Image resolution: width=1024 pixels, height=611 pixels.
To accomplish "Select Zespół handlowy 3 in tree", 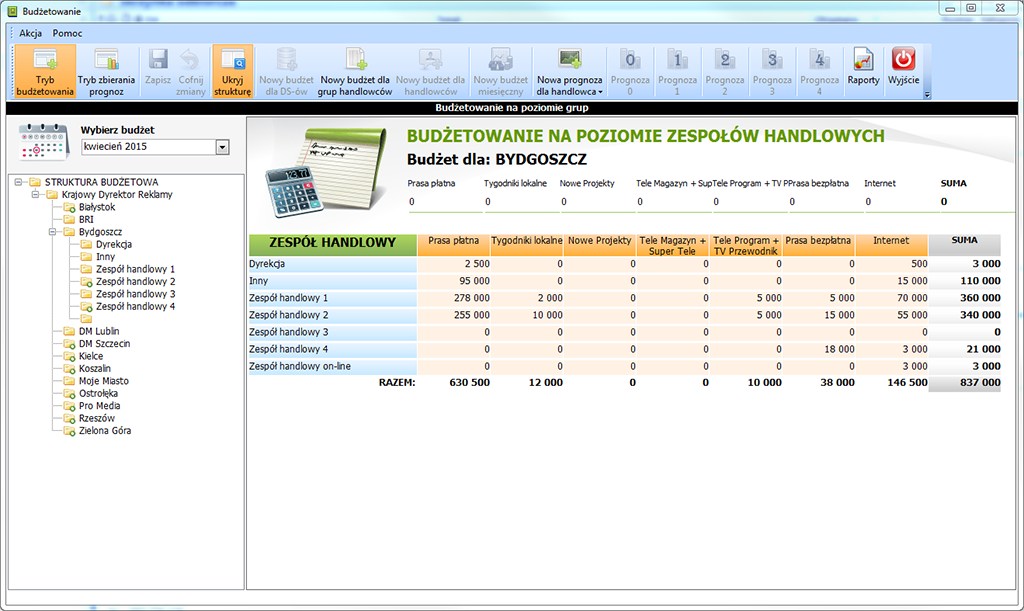I will pyautogui.click(x=135, y=294).
